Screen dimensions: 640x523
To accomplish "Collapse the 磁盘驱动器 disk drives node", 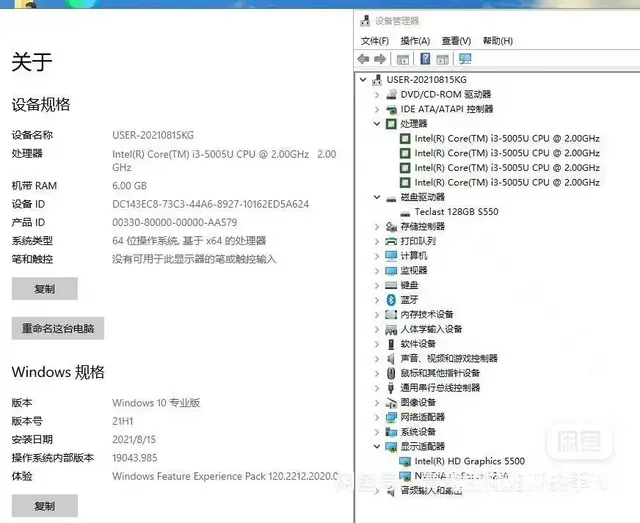I will (377, 197).
